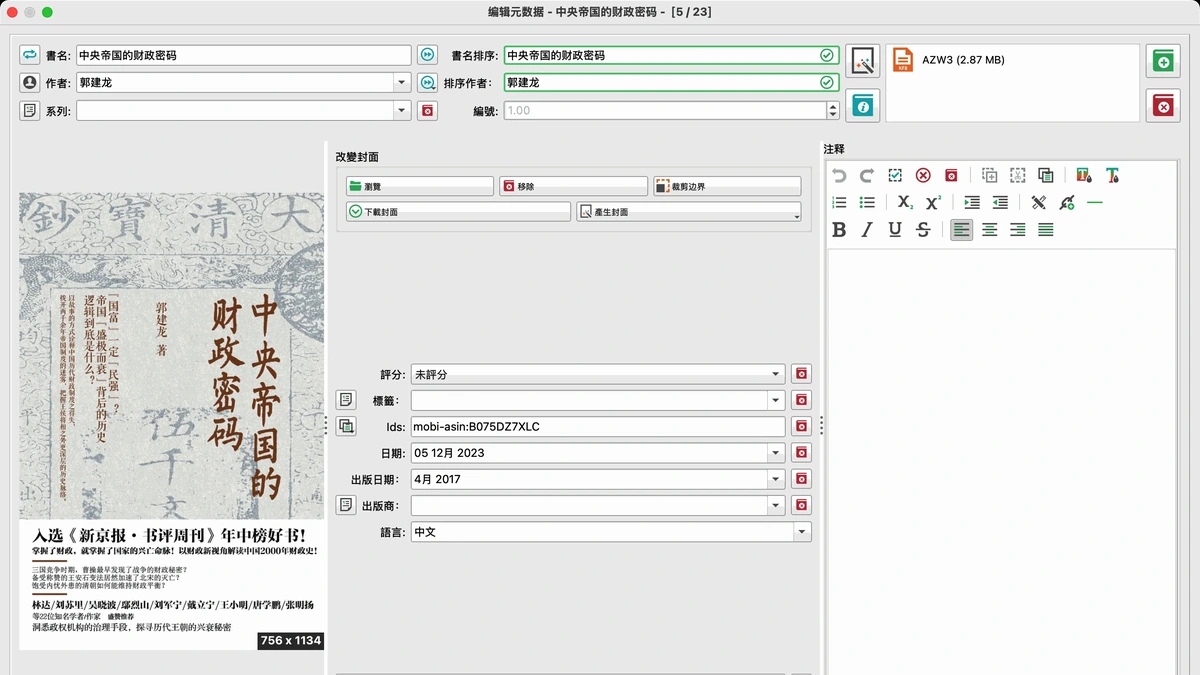Insert a link using the chain icon

tap(1067, 202)
